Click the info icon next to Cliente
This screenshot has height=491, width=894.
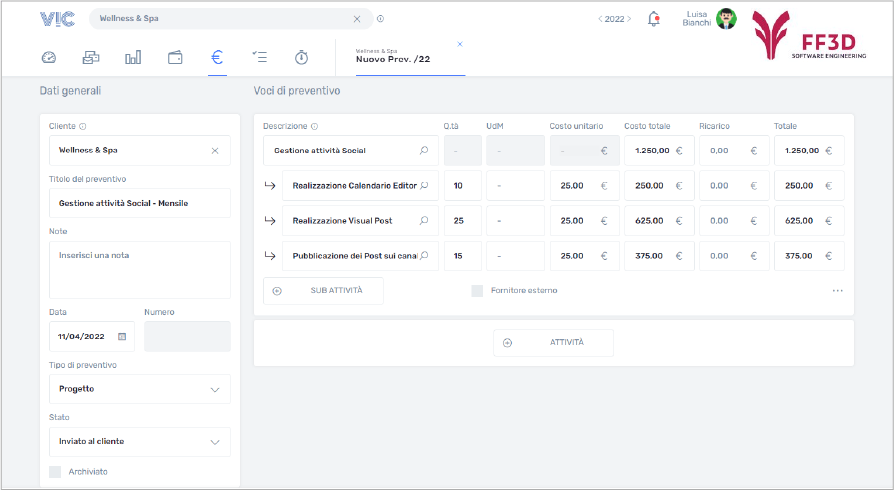pos(83,127)
